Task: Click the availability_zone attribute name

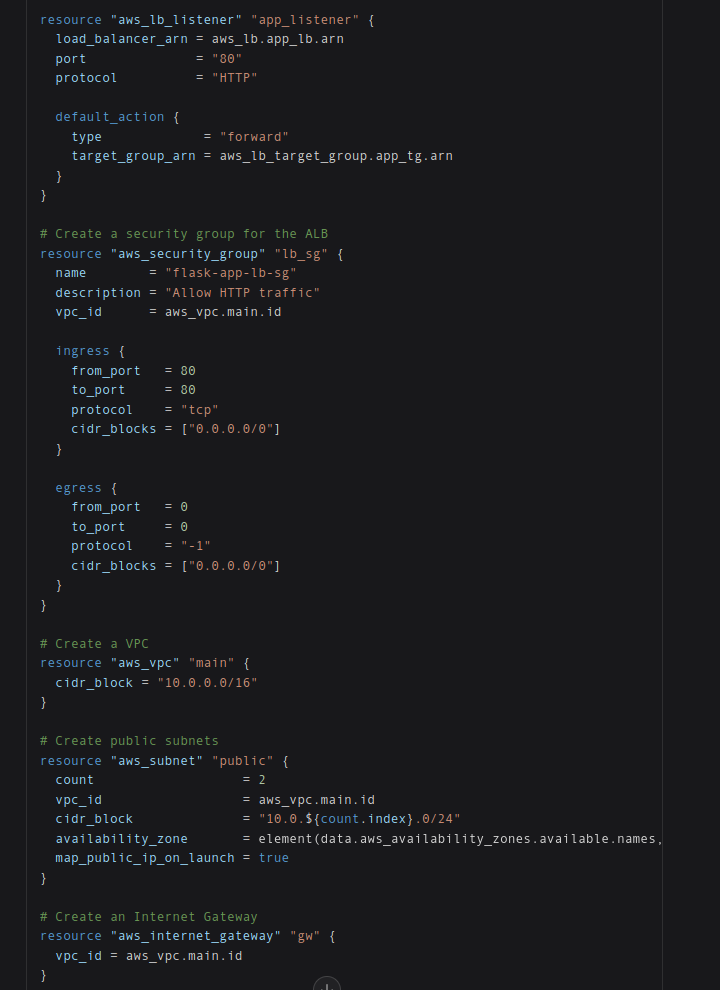Action: click(x=121, y=838)
